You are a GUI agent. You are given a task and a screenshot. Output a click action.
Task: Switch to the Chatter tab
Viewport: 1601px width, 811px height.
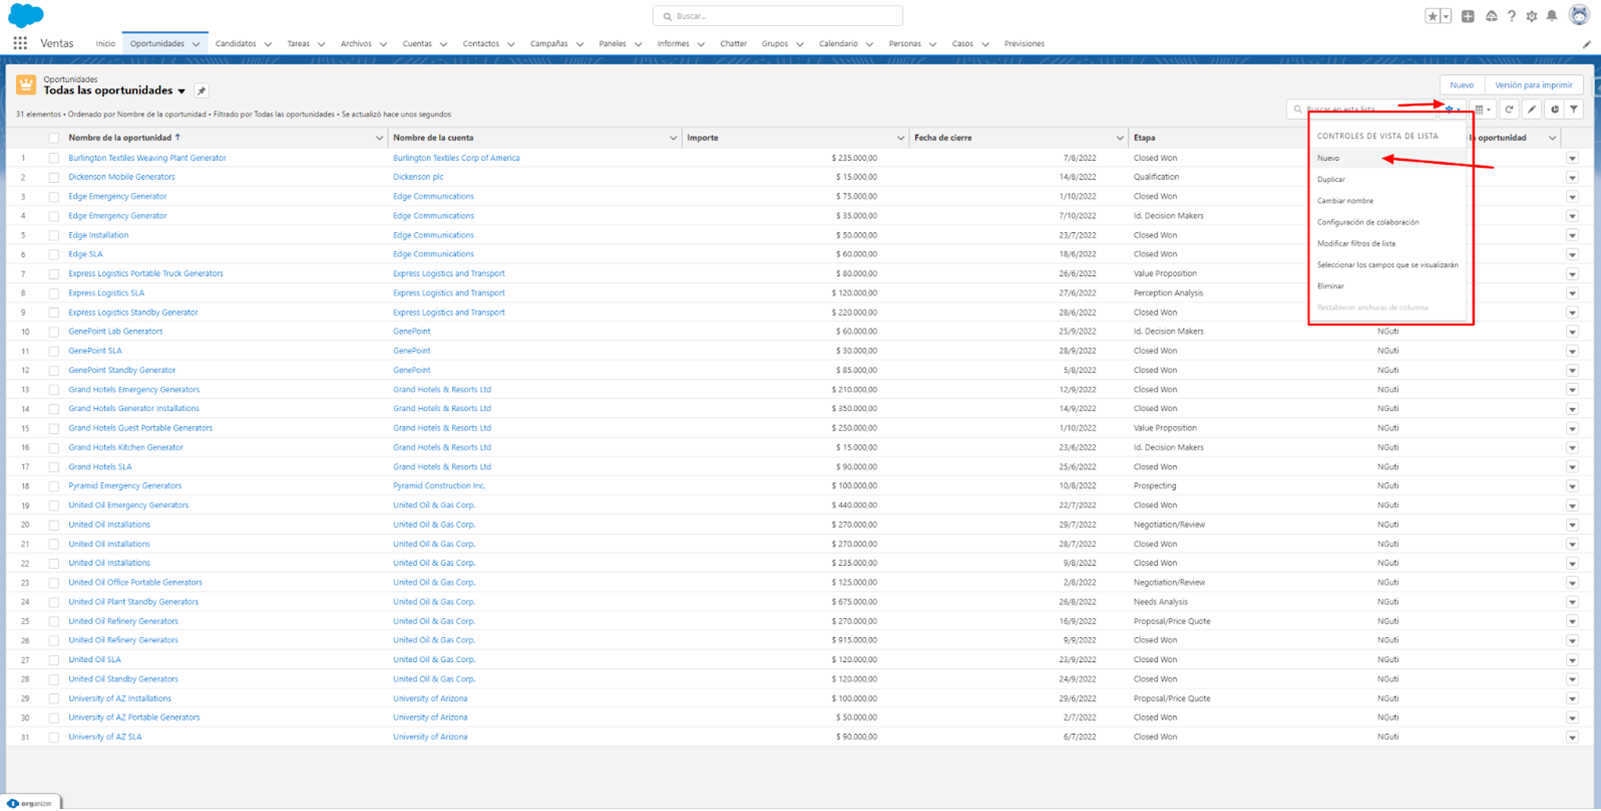pyautogui.click(x=733, y=44)
